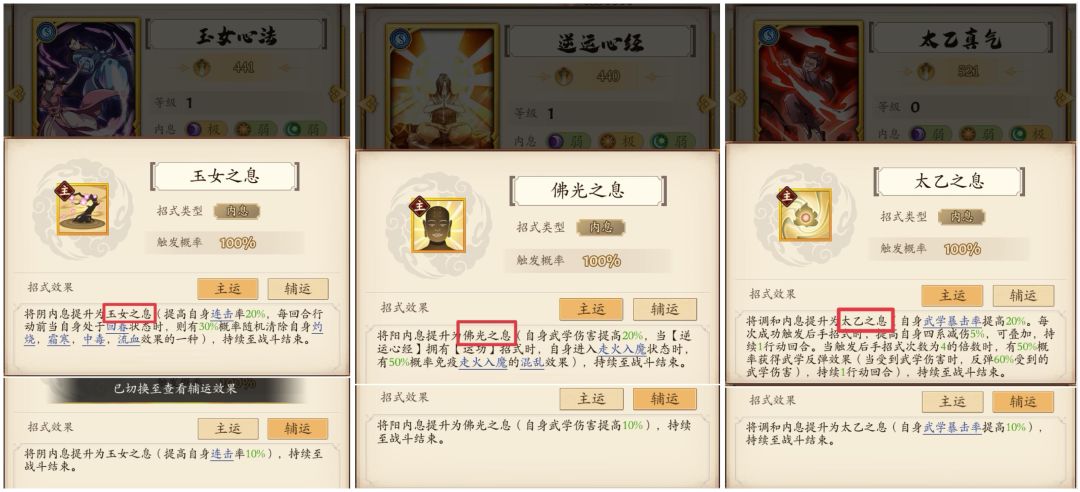Viewport: 1080px width, 492px height.
Task: Open the 混乱 effect link
Action: [x=530, y=362]
